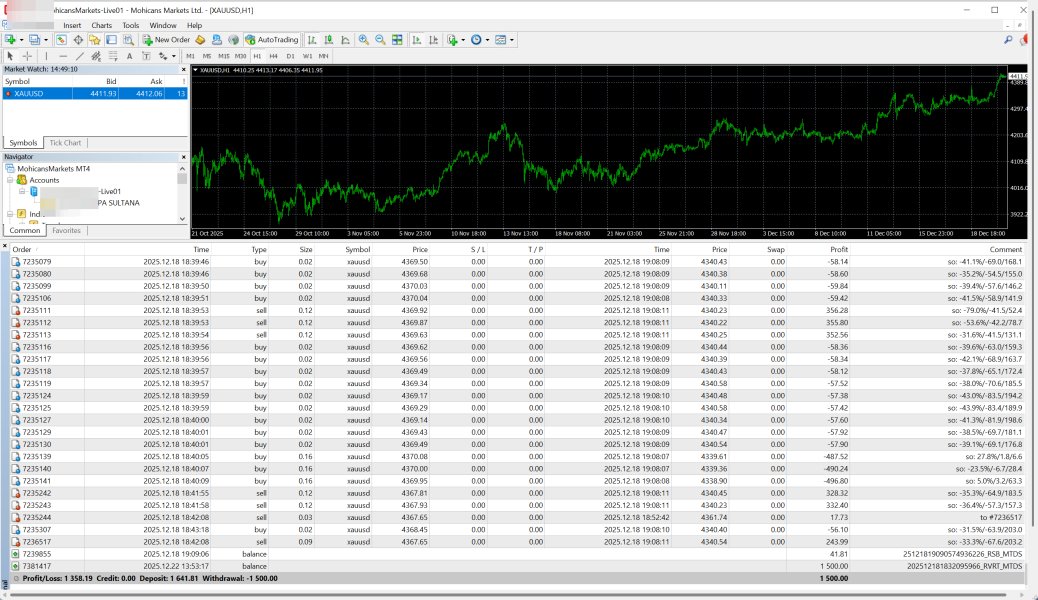
Task: Open the periodicity clock dropdown
Action: [487, 40]
